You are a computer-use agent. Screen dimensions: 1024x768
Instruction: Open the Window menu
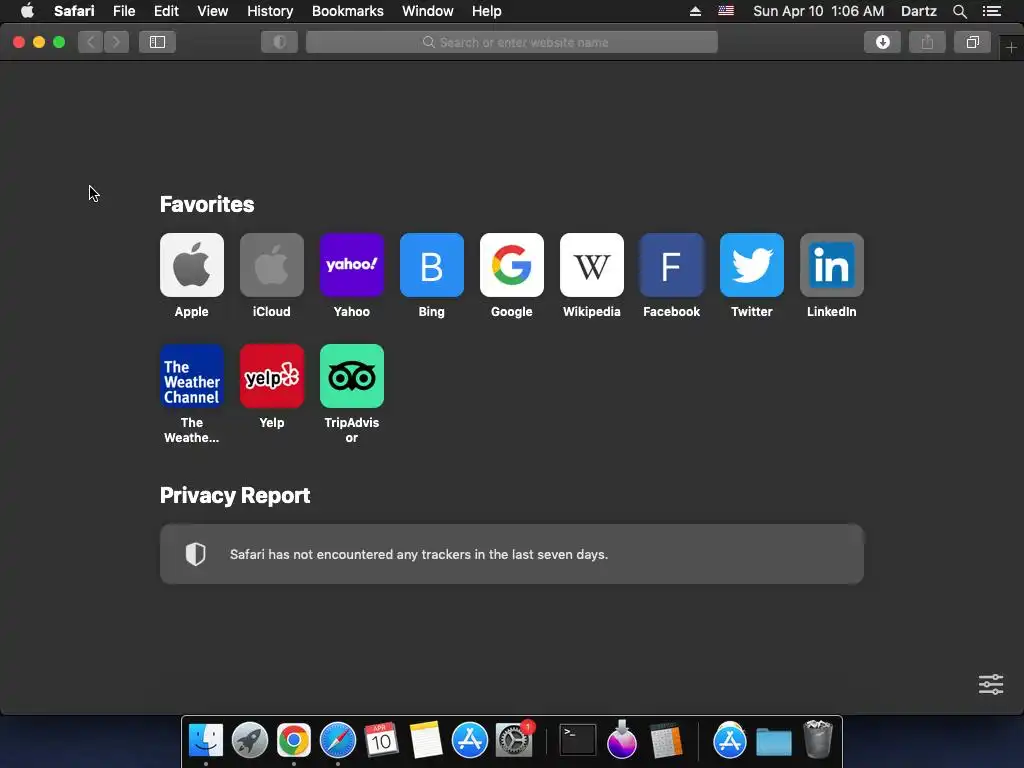click(x=428, y=11)
